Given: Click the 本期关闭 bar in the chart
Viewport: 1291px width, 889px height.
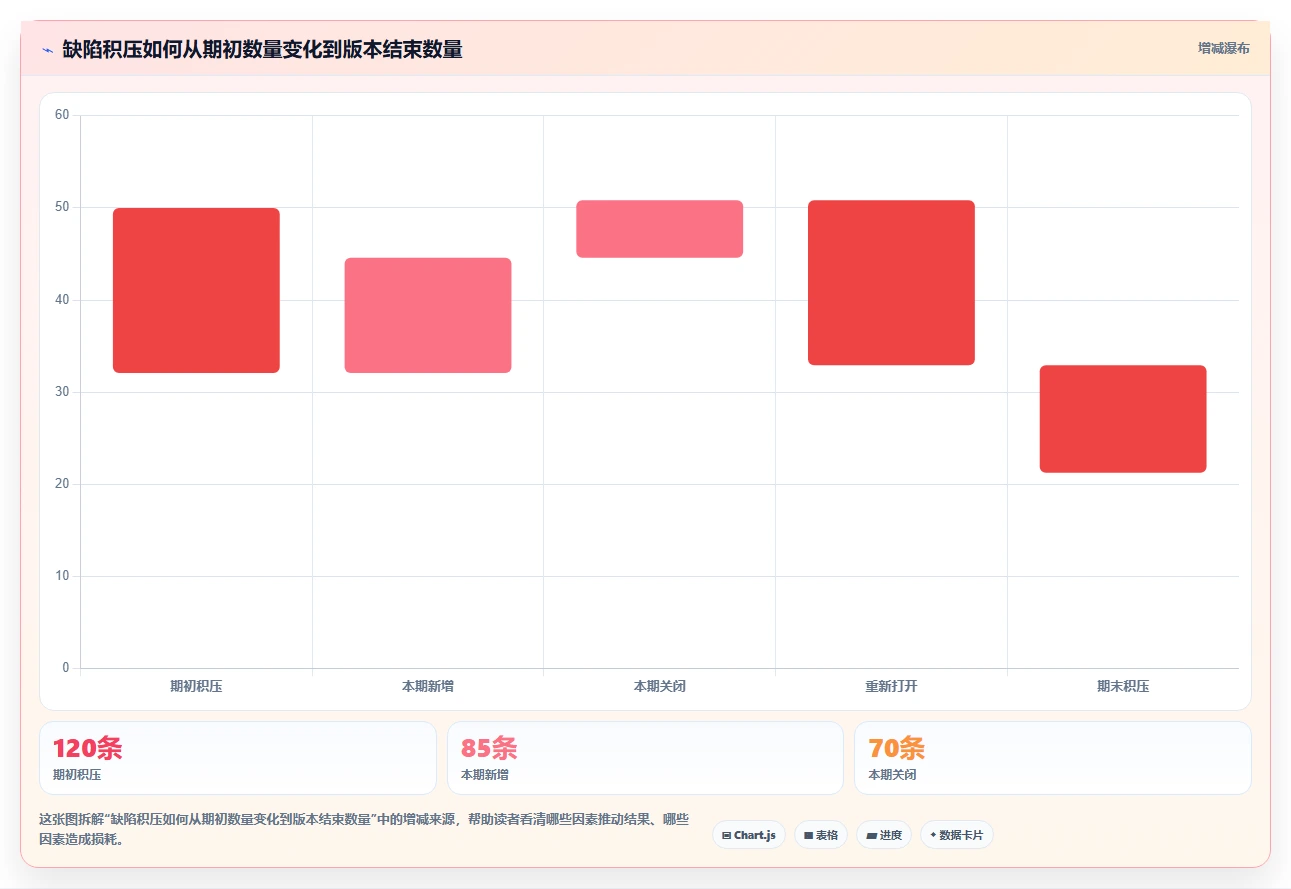Looking at the screenshot, I should pyautogui.click(x=660, y=229).
